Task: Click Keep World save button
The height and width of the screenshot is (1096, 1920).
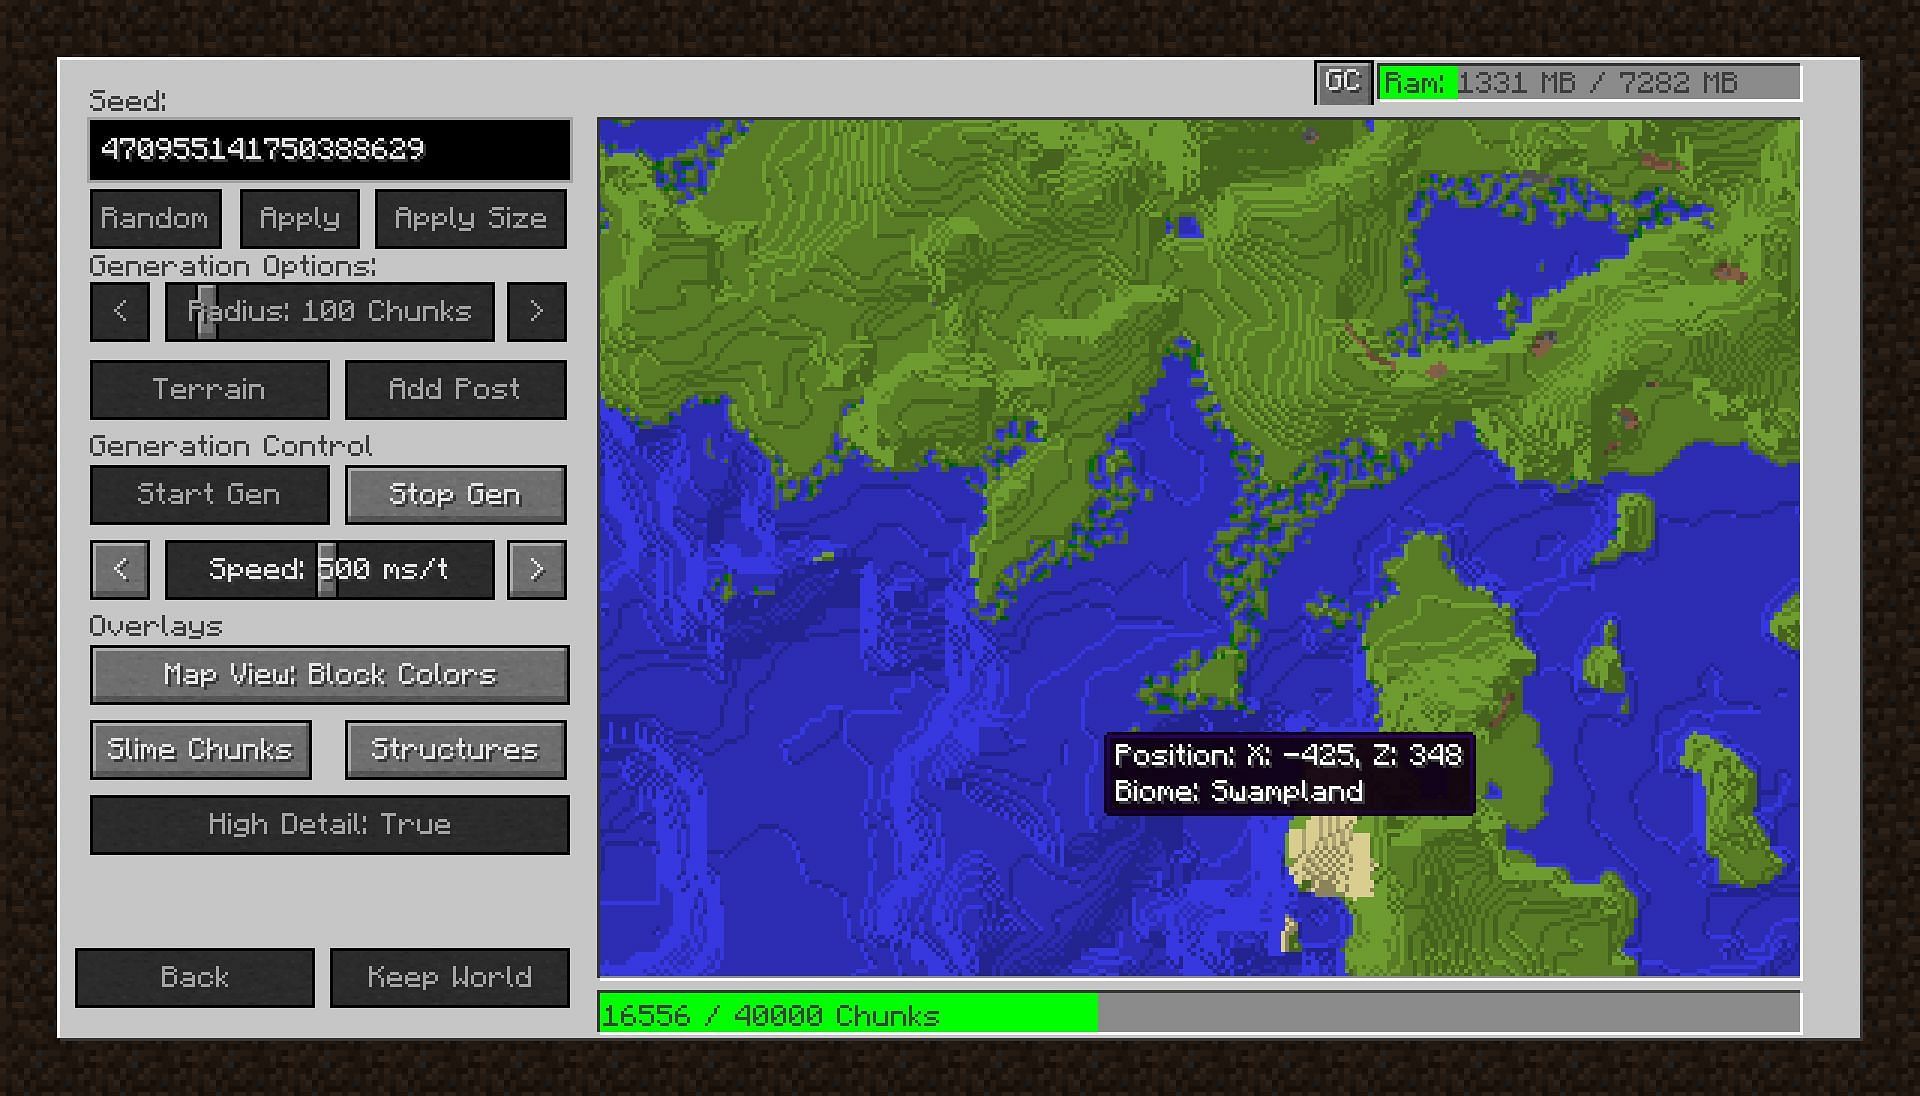Action: pyautogui.click(x=446, y=977)
